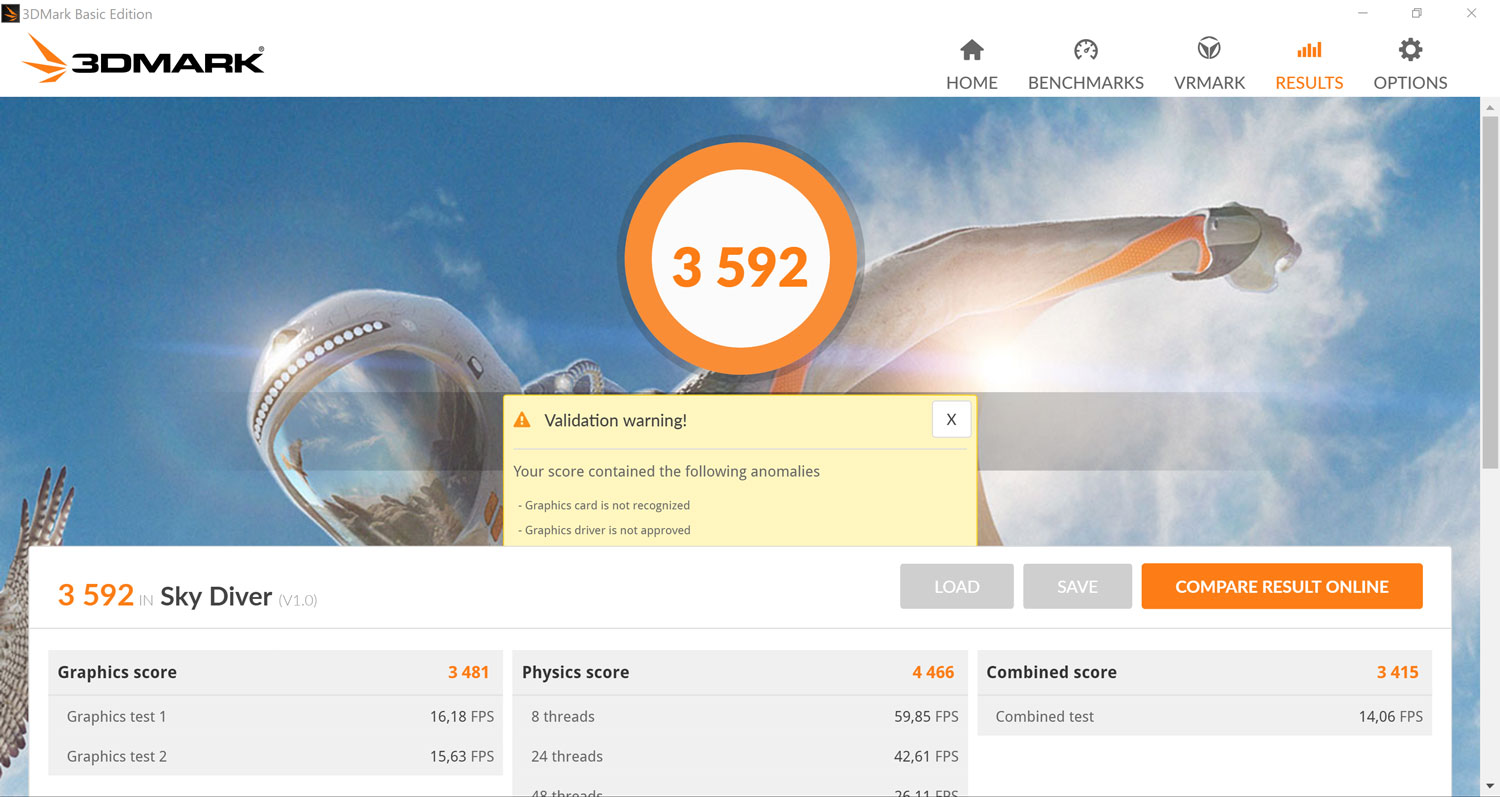The image size is (1500, 797).
Task: Click the scrollbar down arrow
Action: pyautogui.click(x=1490, y=787)
